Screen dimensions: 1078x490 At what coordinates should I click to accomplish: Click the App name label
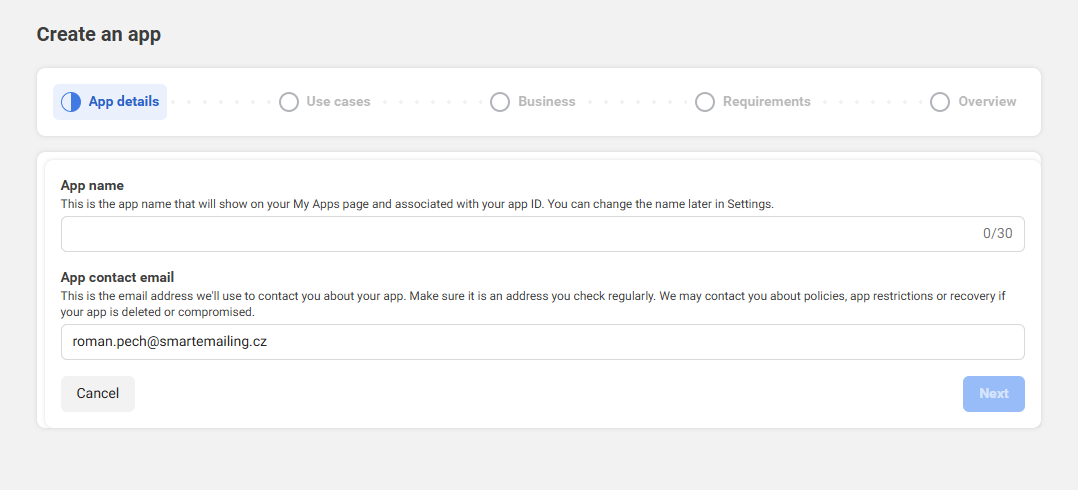(92, 186)
